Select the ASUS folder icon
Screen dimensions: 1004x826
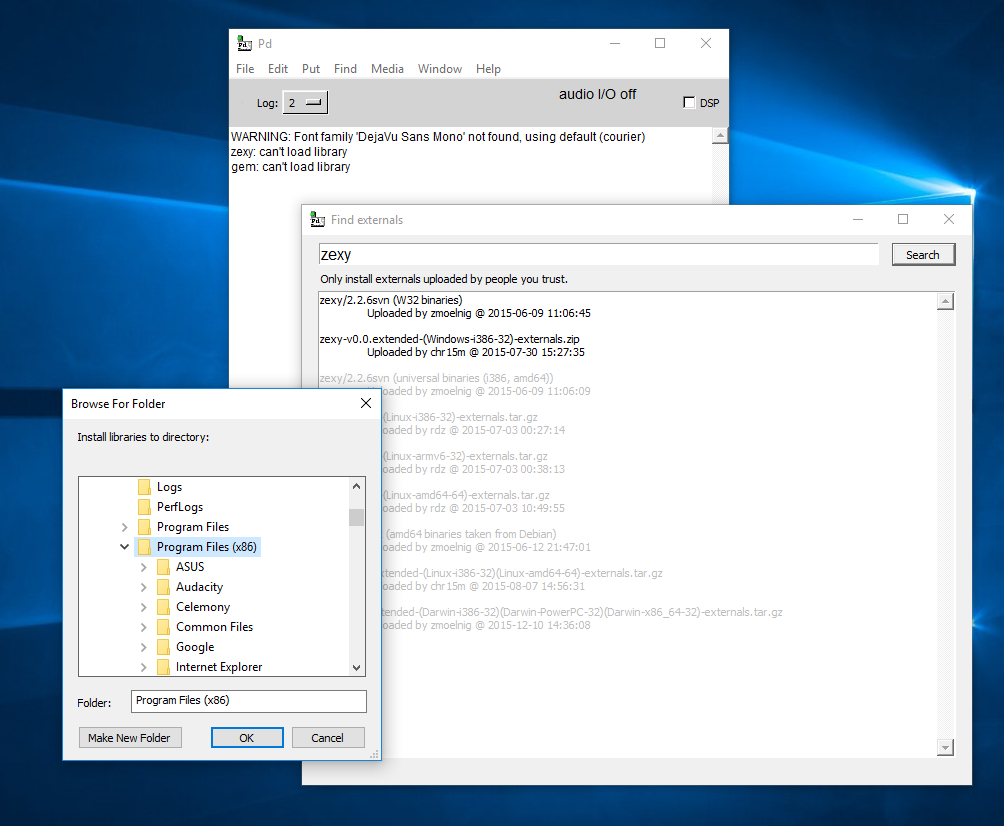(x=164, y=567)
